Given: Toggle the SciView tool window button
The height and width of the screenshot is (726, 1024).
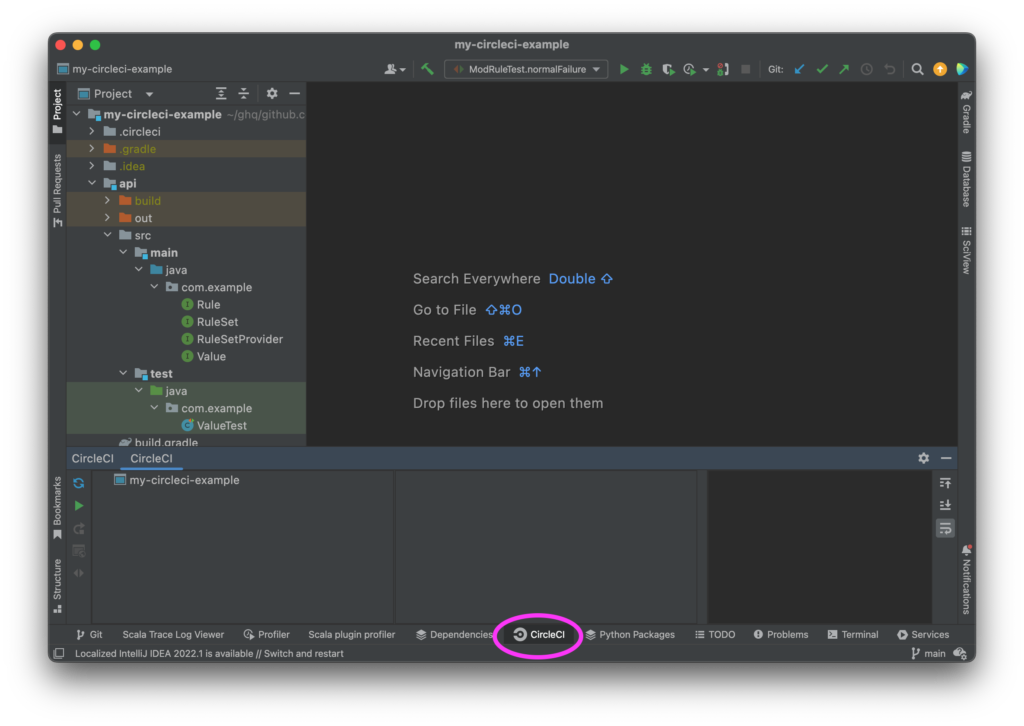Looking at the screenshot, I should pos(967,250).
